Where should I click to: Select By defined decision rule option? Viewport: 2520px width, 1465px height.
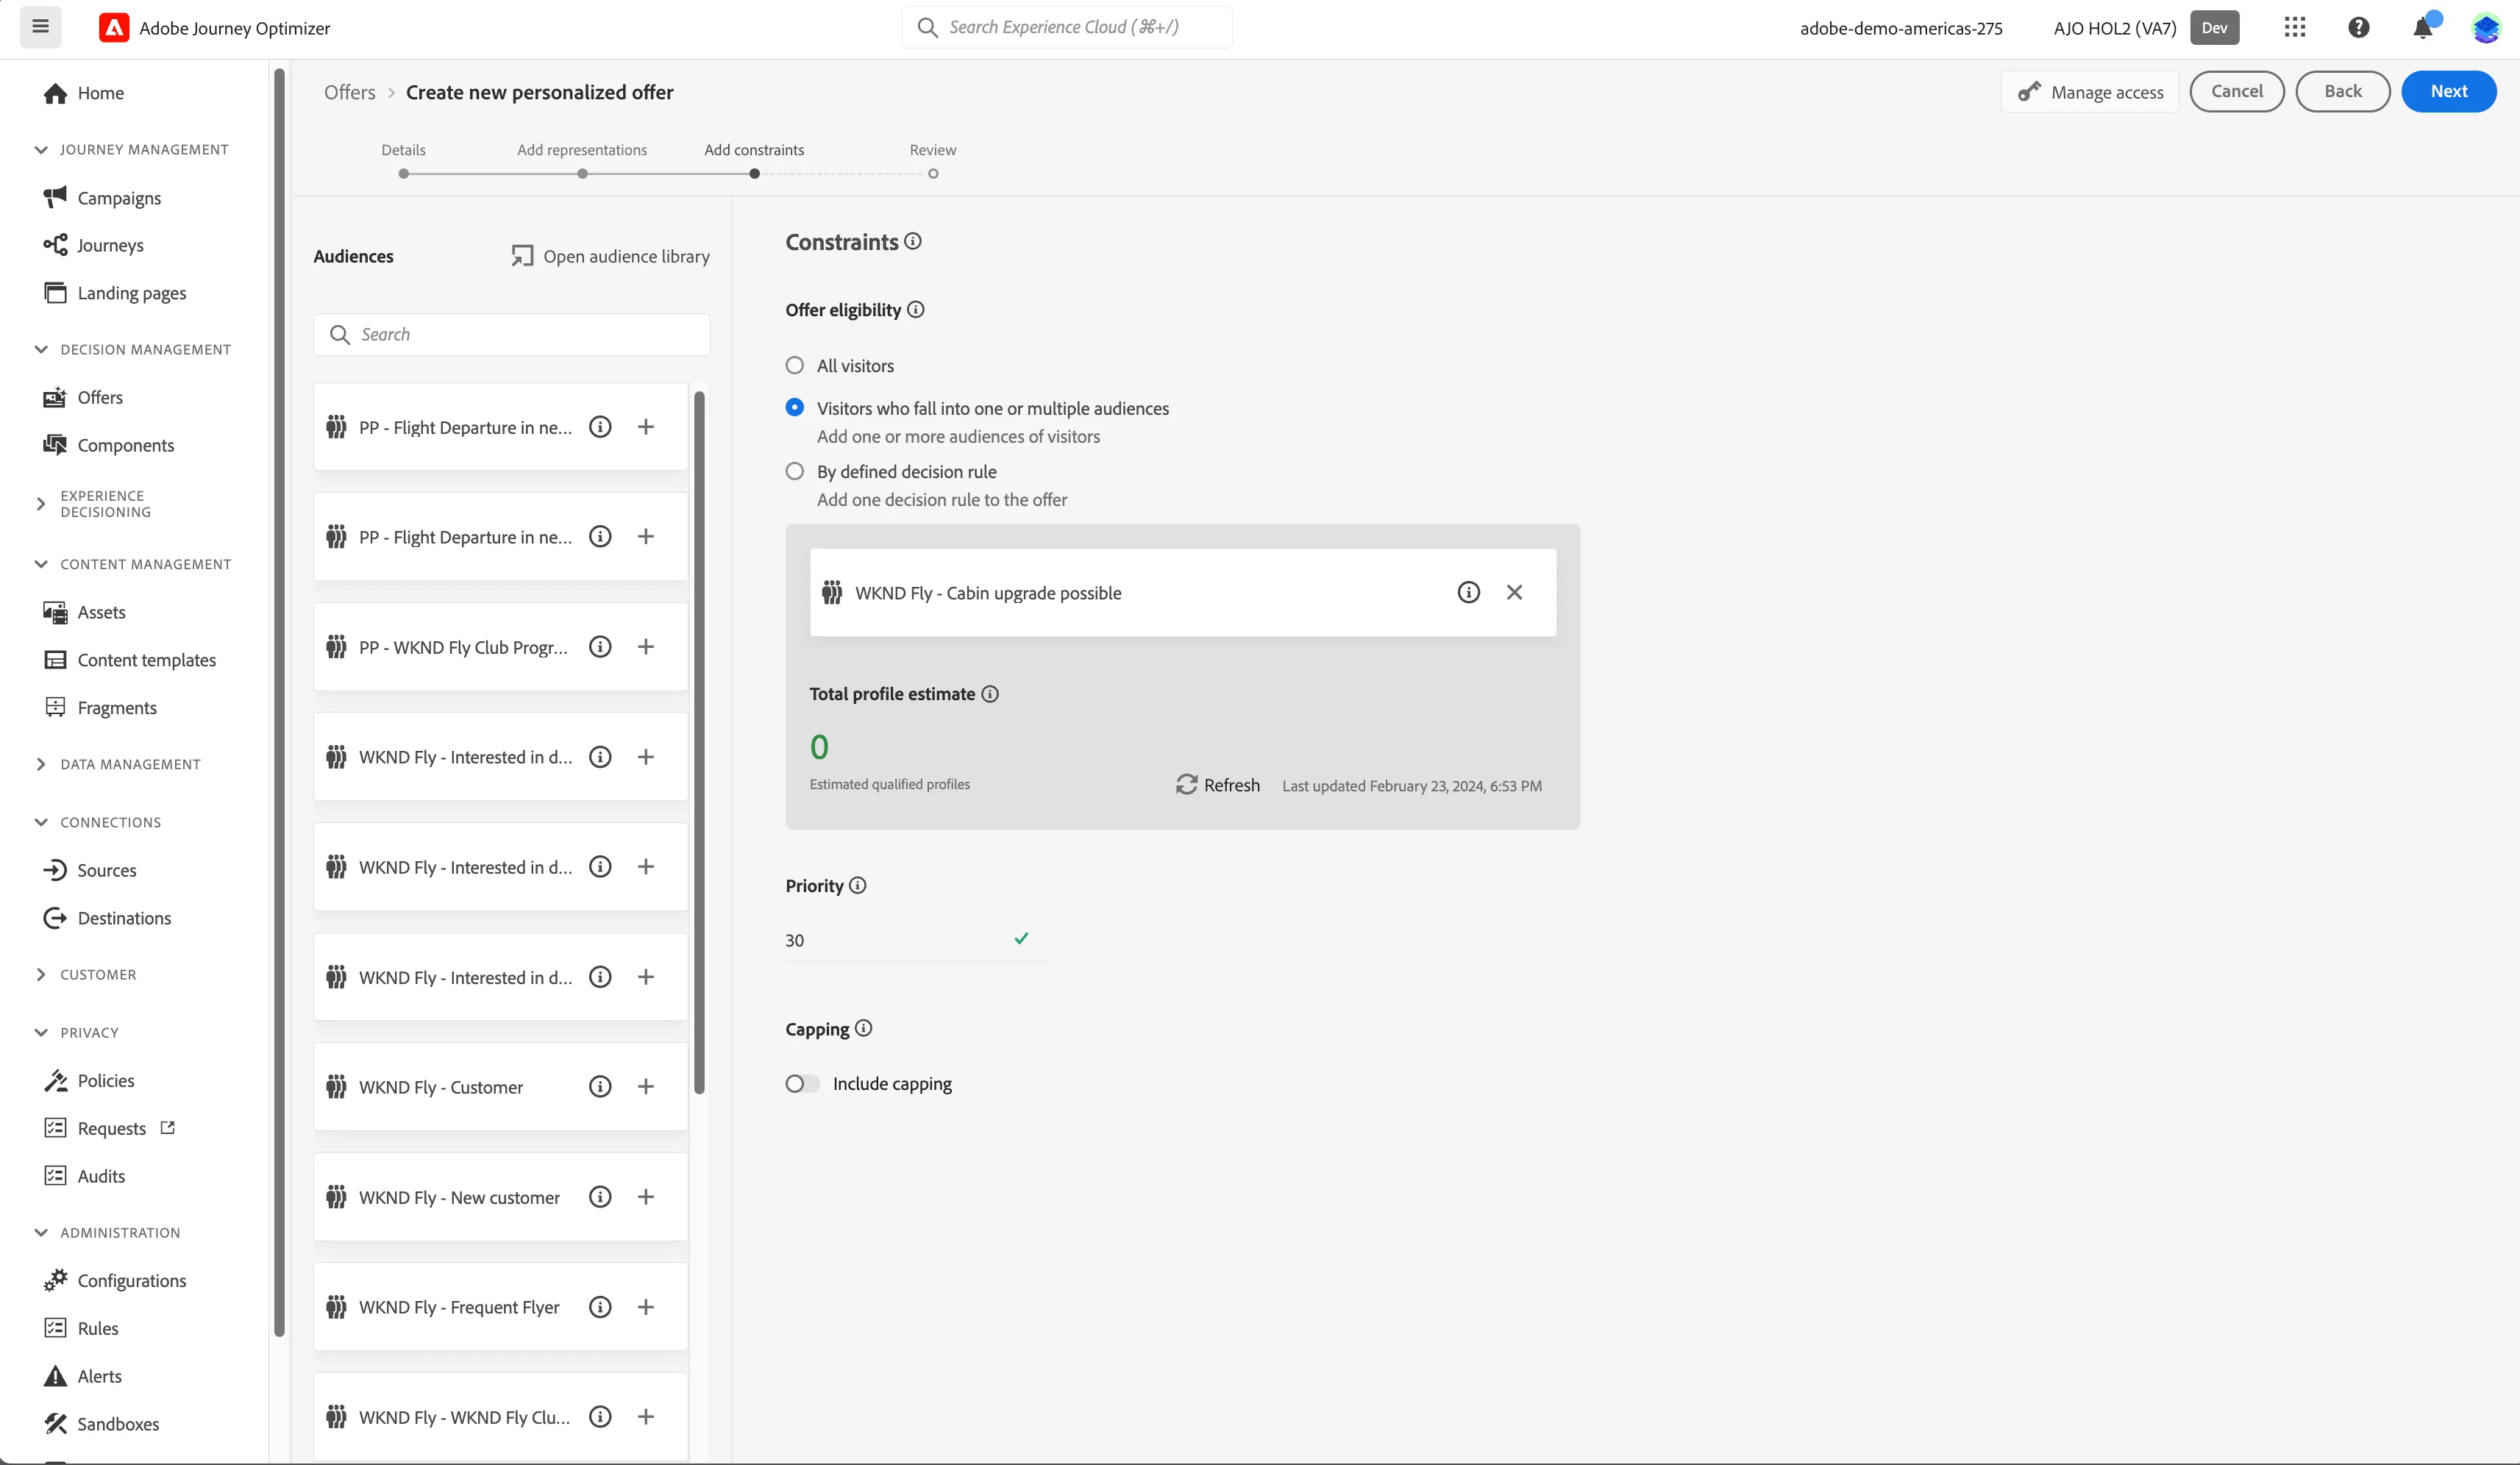[795, 471]
